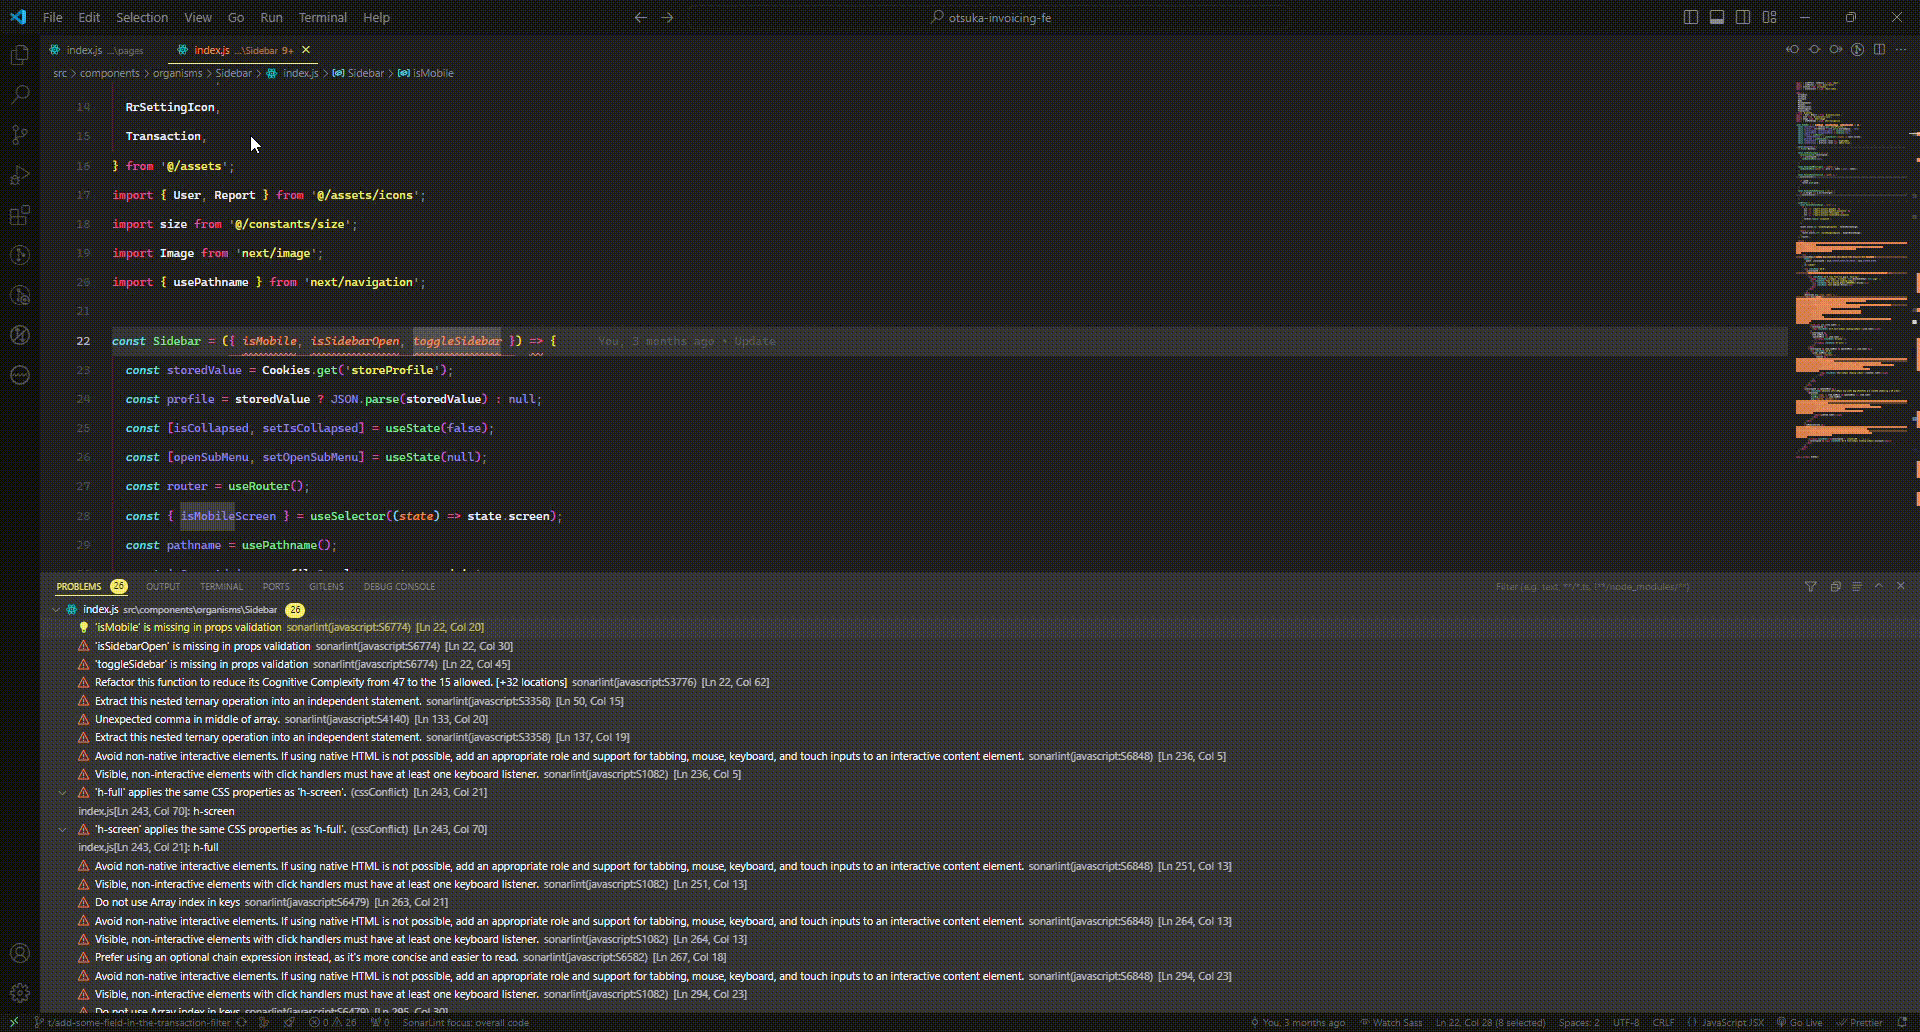Collapse the index.js problems group
Screen dimensions: 1920x1032
[56, 609]
